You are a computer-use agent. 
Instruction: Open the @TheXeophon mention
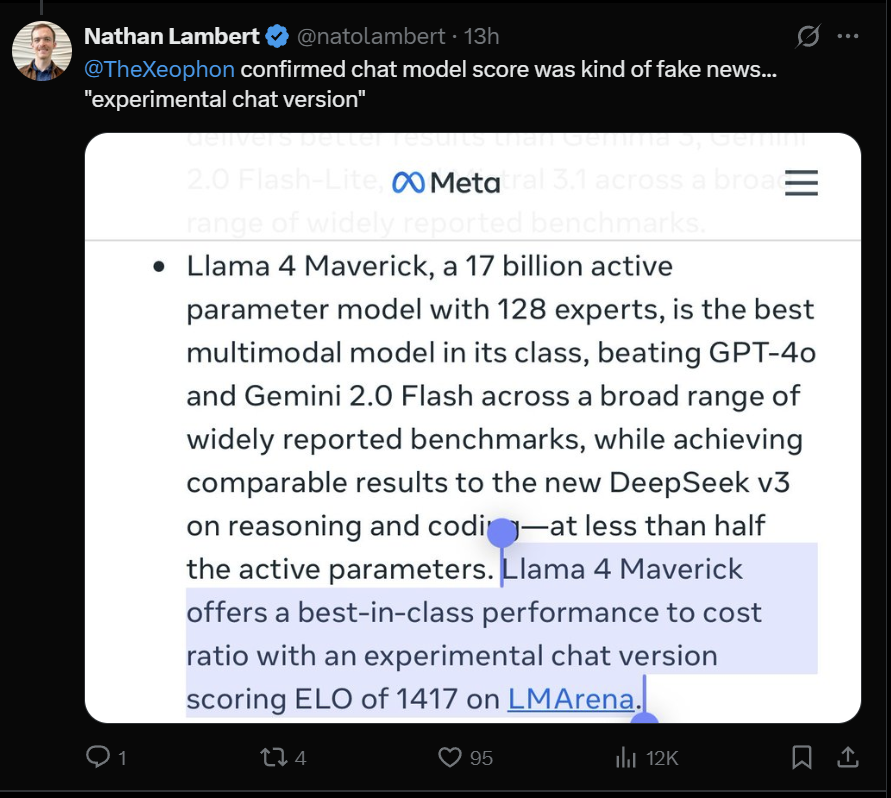pyautogui.click(x=159, y=69)
